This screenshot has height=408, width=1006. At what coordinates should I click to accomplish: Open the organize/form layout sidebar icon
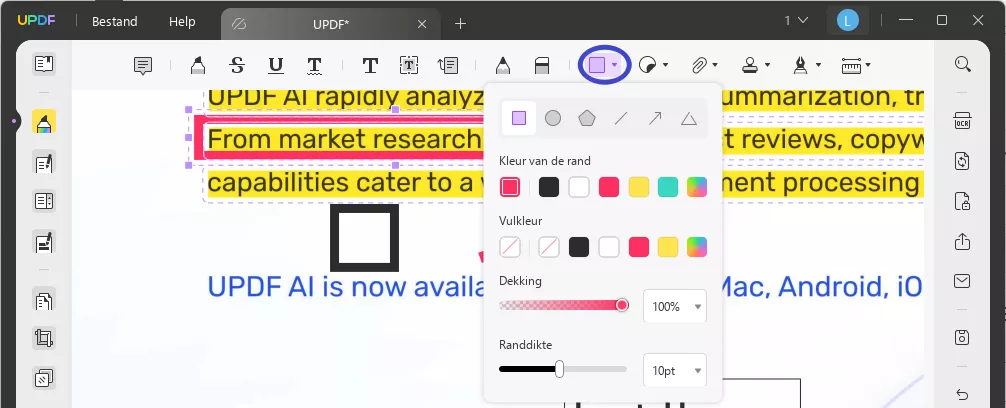tap(44, 202)
